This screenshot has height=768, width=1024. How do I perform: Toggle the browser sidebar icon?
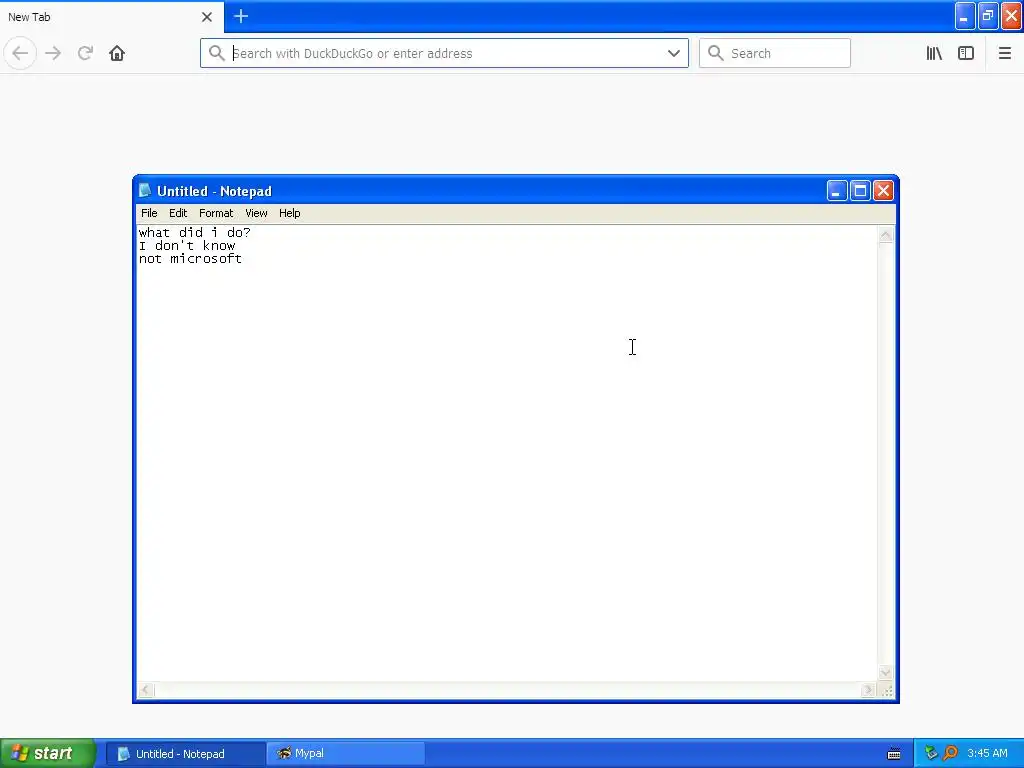(966, 53)
